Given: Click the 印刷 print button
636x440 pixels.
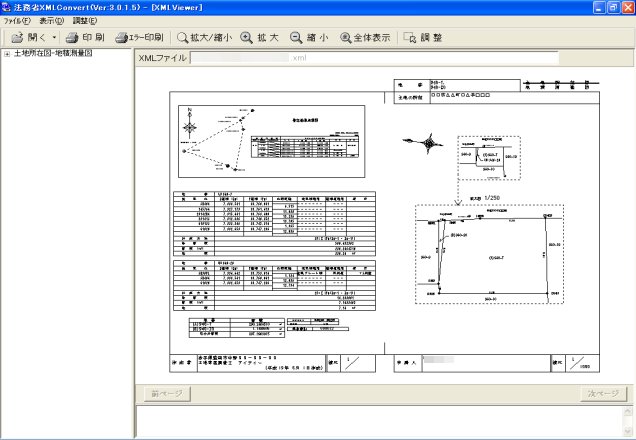Looking at the screenshot, I should pyautogui.click(x=85, y=38).
